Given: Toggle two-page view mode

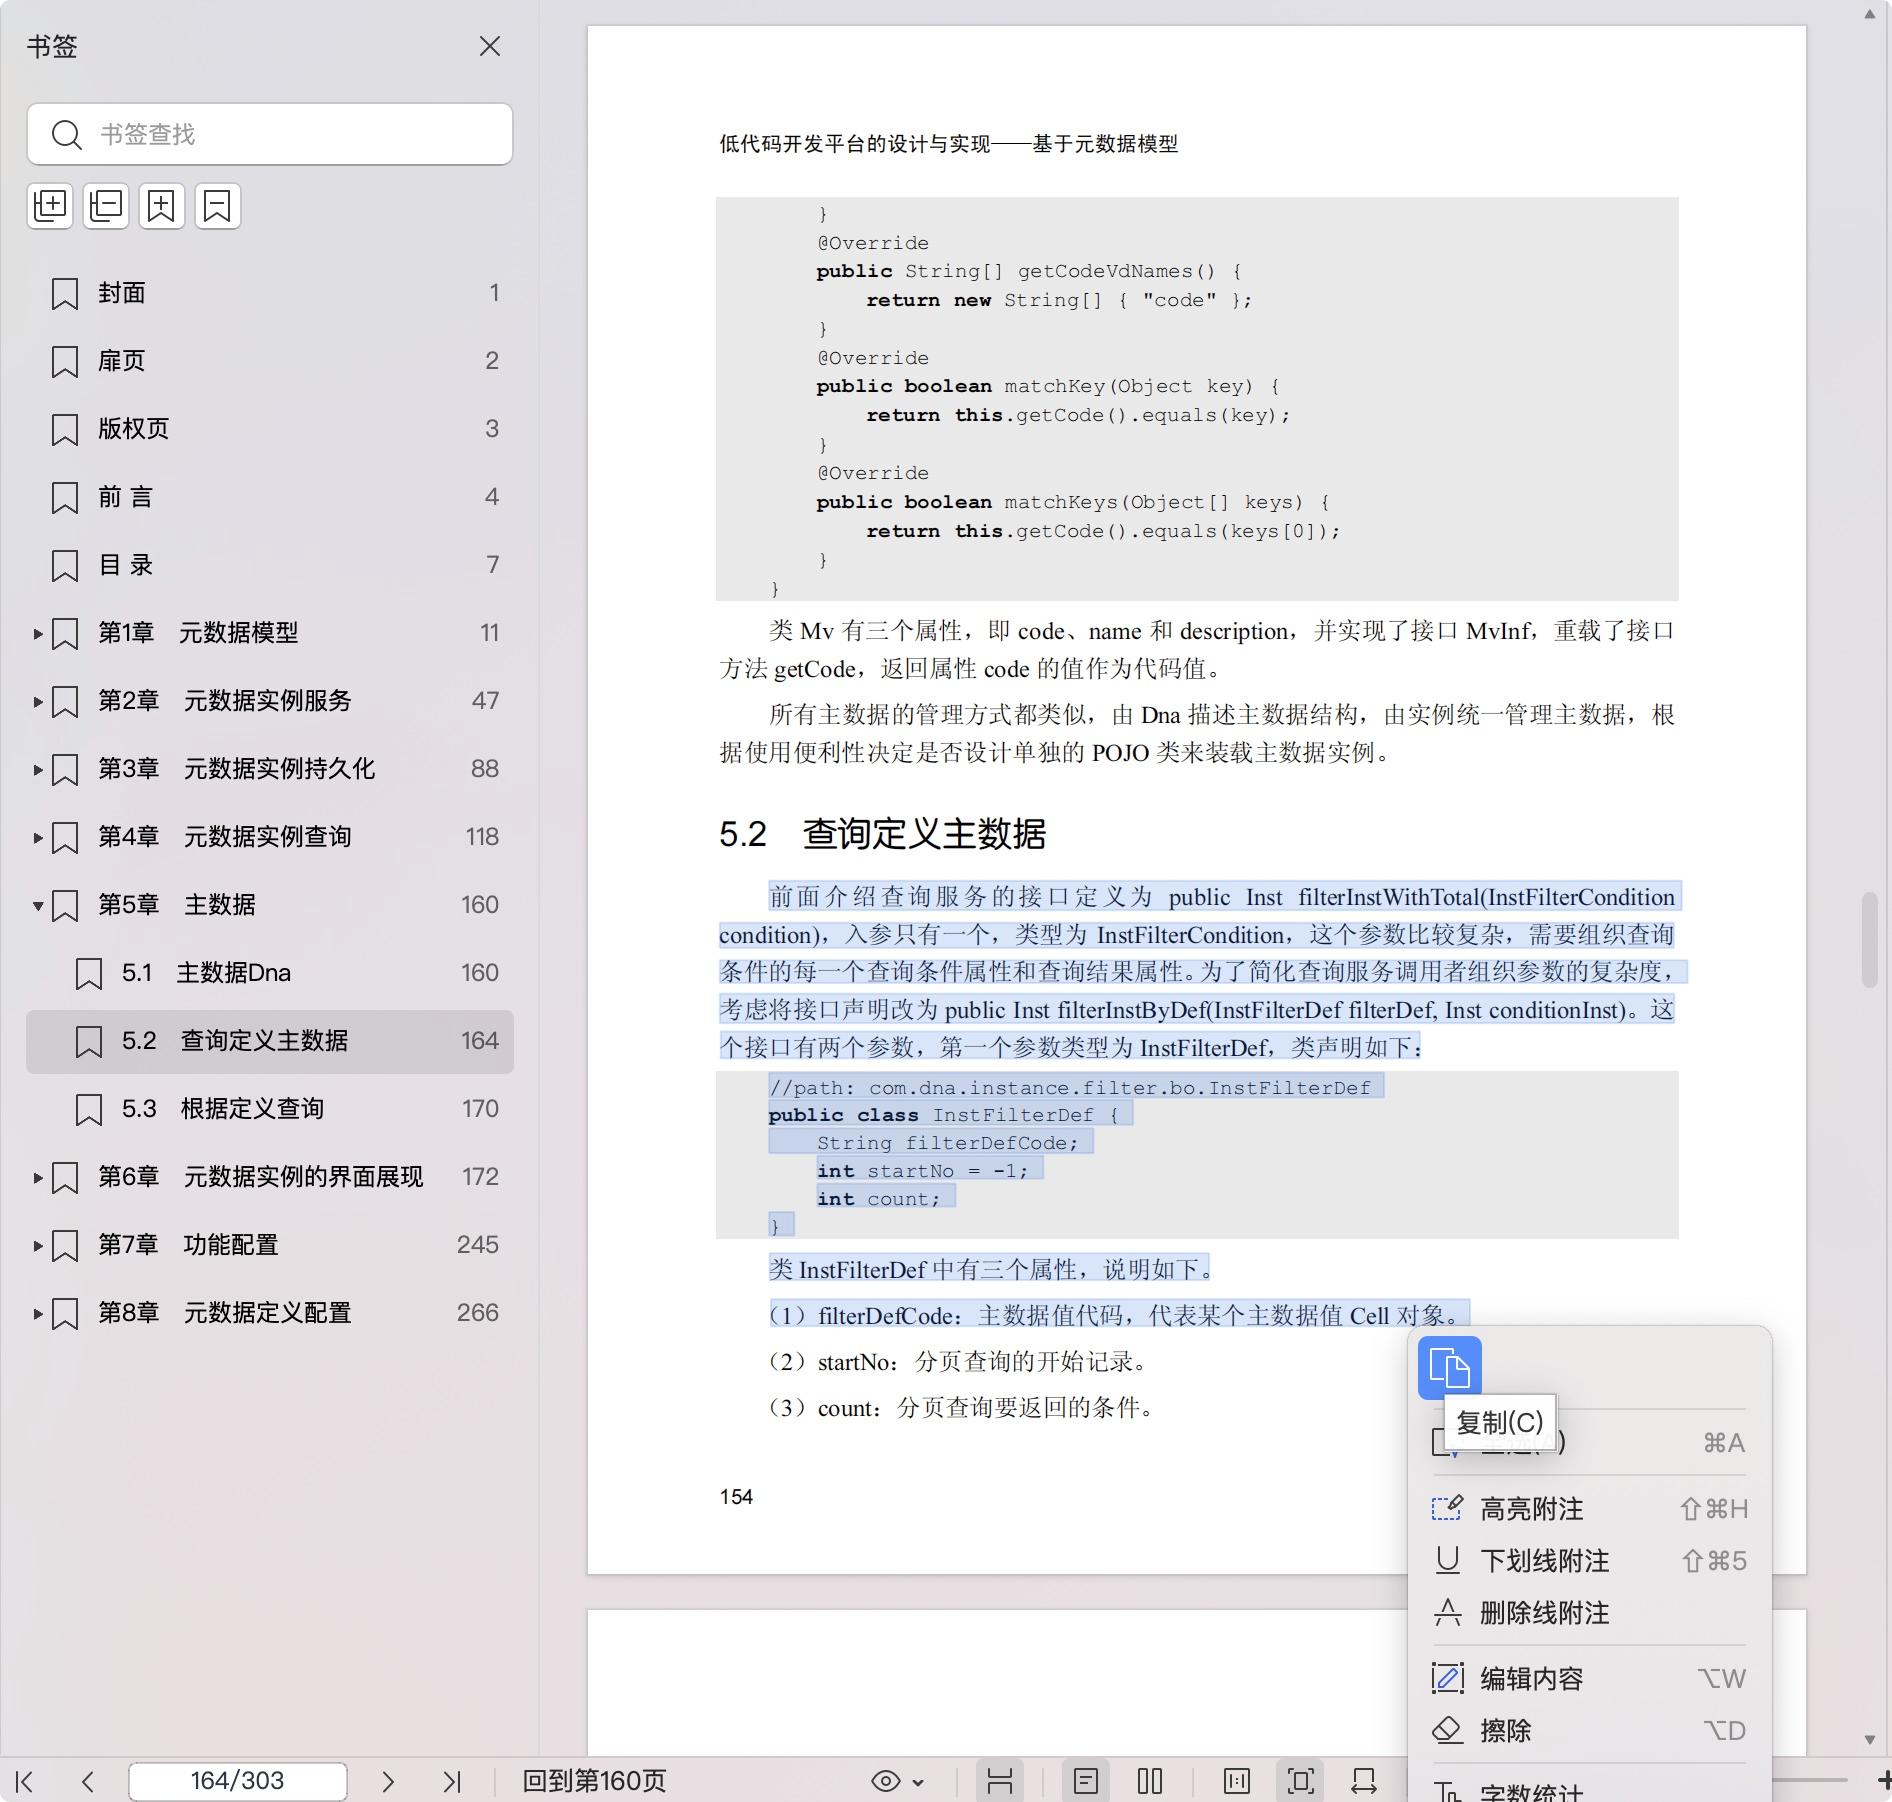Looking at the screenshot, I should pyautogui.click(x=1150, y=1781).
